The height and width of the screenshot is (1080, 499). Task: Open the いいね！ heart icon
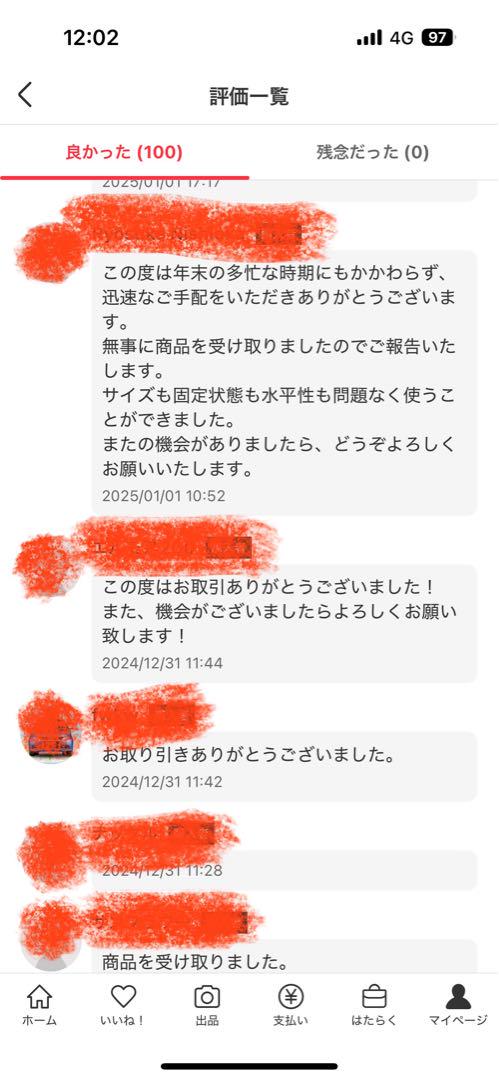(x=123, y=996)
